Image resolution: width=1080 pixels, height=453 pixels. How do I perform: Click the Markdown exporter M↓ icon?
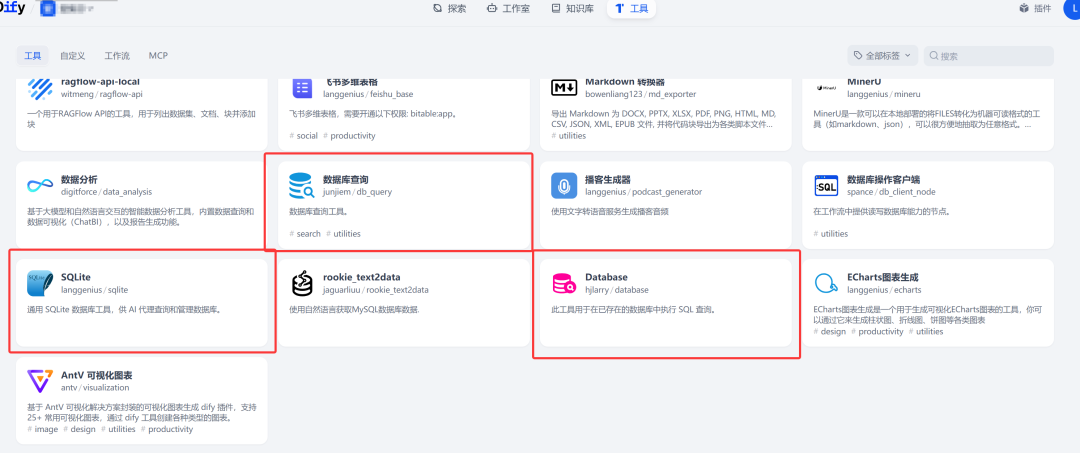tap(564, 88)
